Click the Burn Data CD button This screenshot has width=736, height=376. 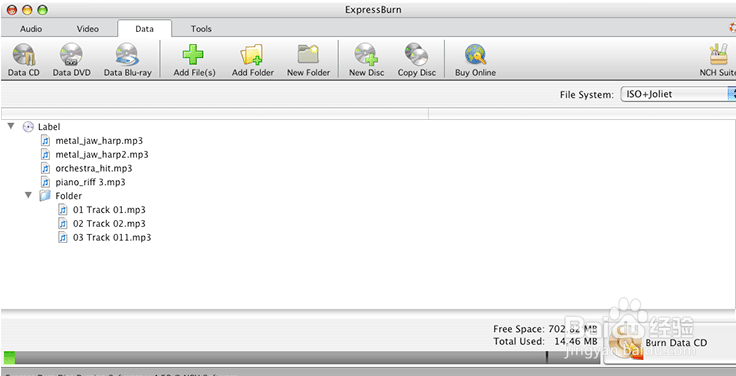point(669,343)
